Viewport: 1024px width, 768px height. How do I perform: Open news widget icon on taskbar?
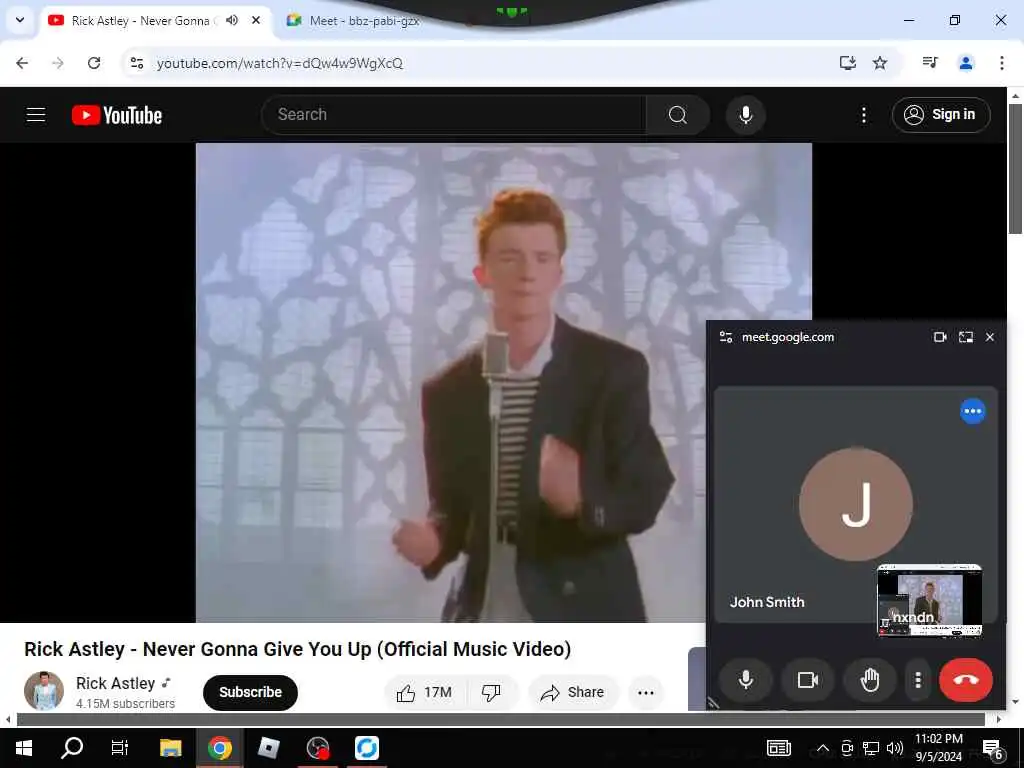(x=778, y=748)
